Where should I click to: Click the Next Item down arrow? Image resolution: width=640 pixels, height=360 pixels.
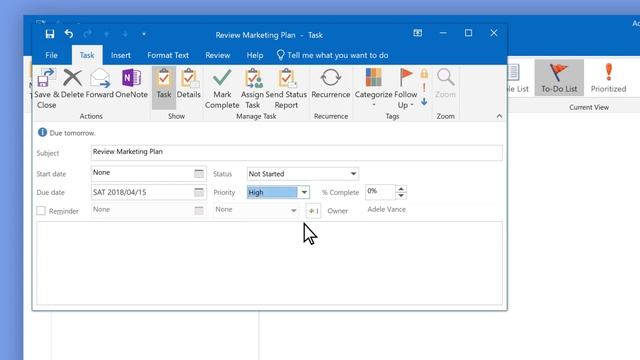click(125, 34)
